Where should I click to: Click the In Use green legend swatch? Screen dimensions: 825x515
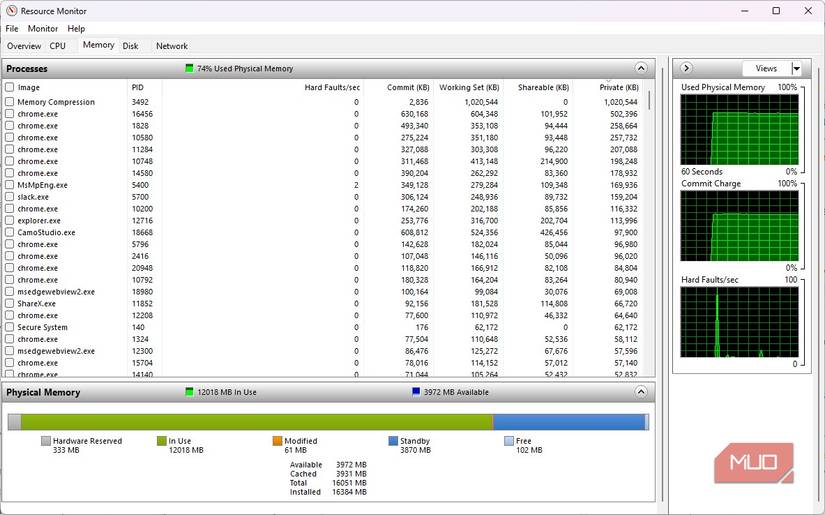coord(162,441)
